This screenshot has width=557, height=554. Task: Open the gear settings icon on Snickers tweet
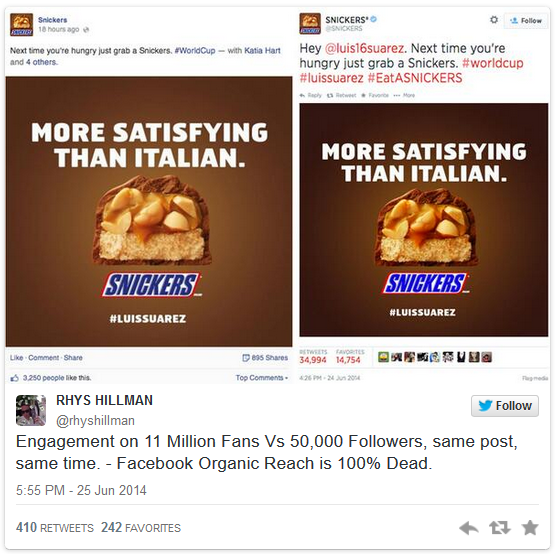pos(493,20)
